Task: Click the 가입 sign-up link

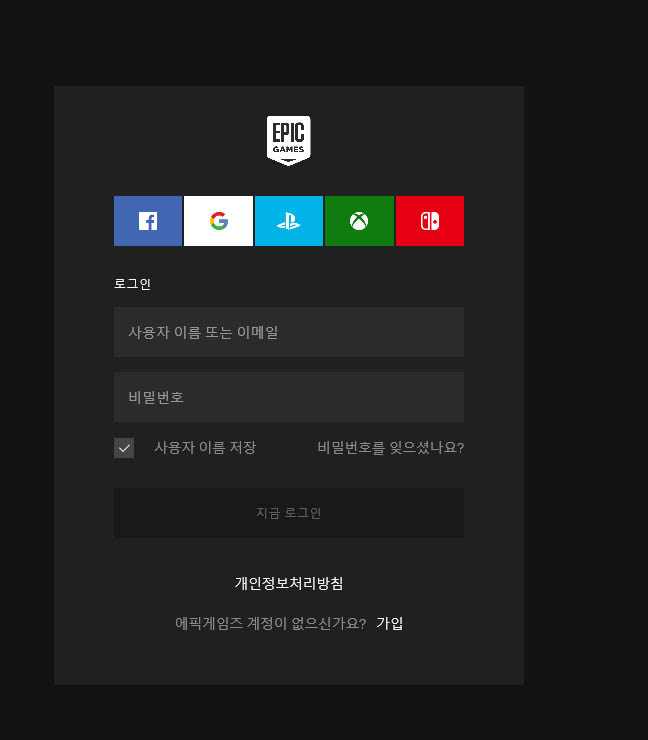Action: pyautogui.click(x=390, y=623)
